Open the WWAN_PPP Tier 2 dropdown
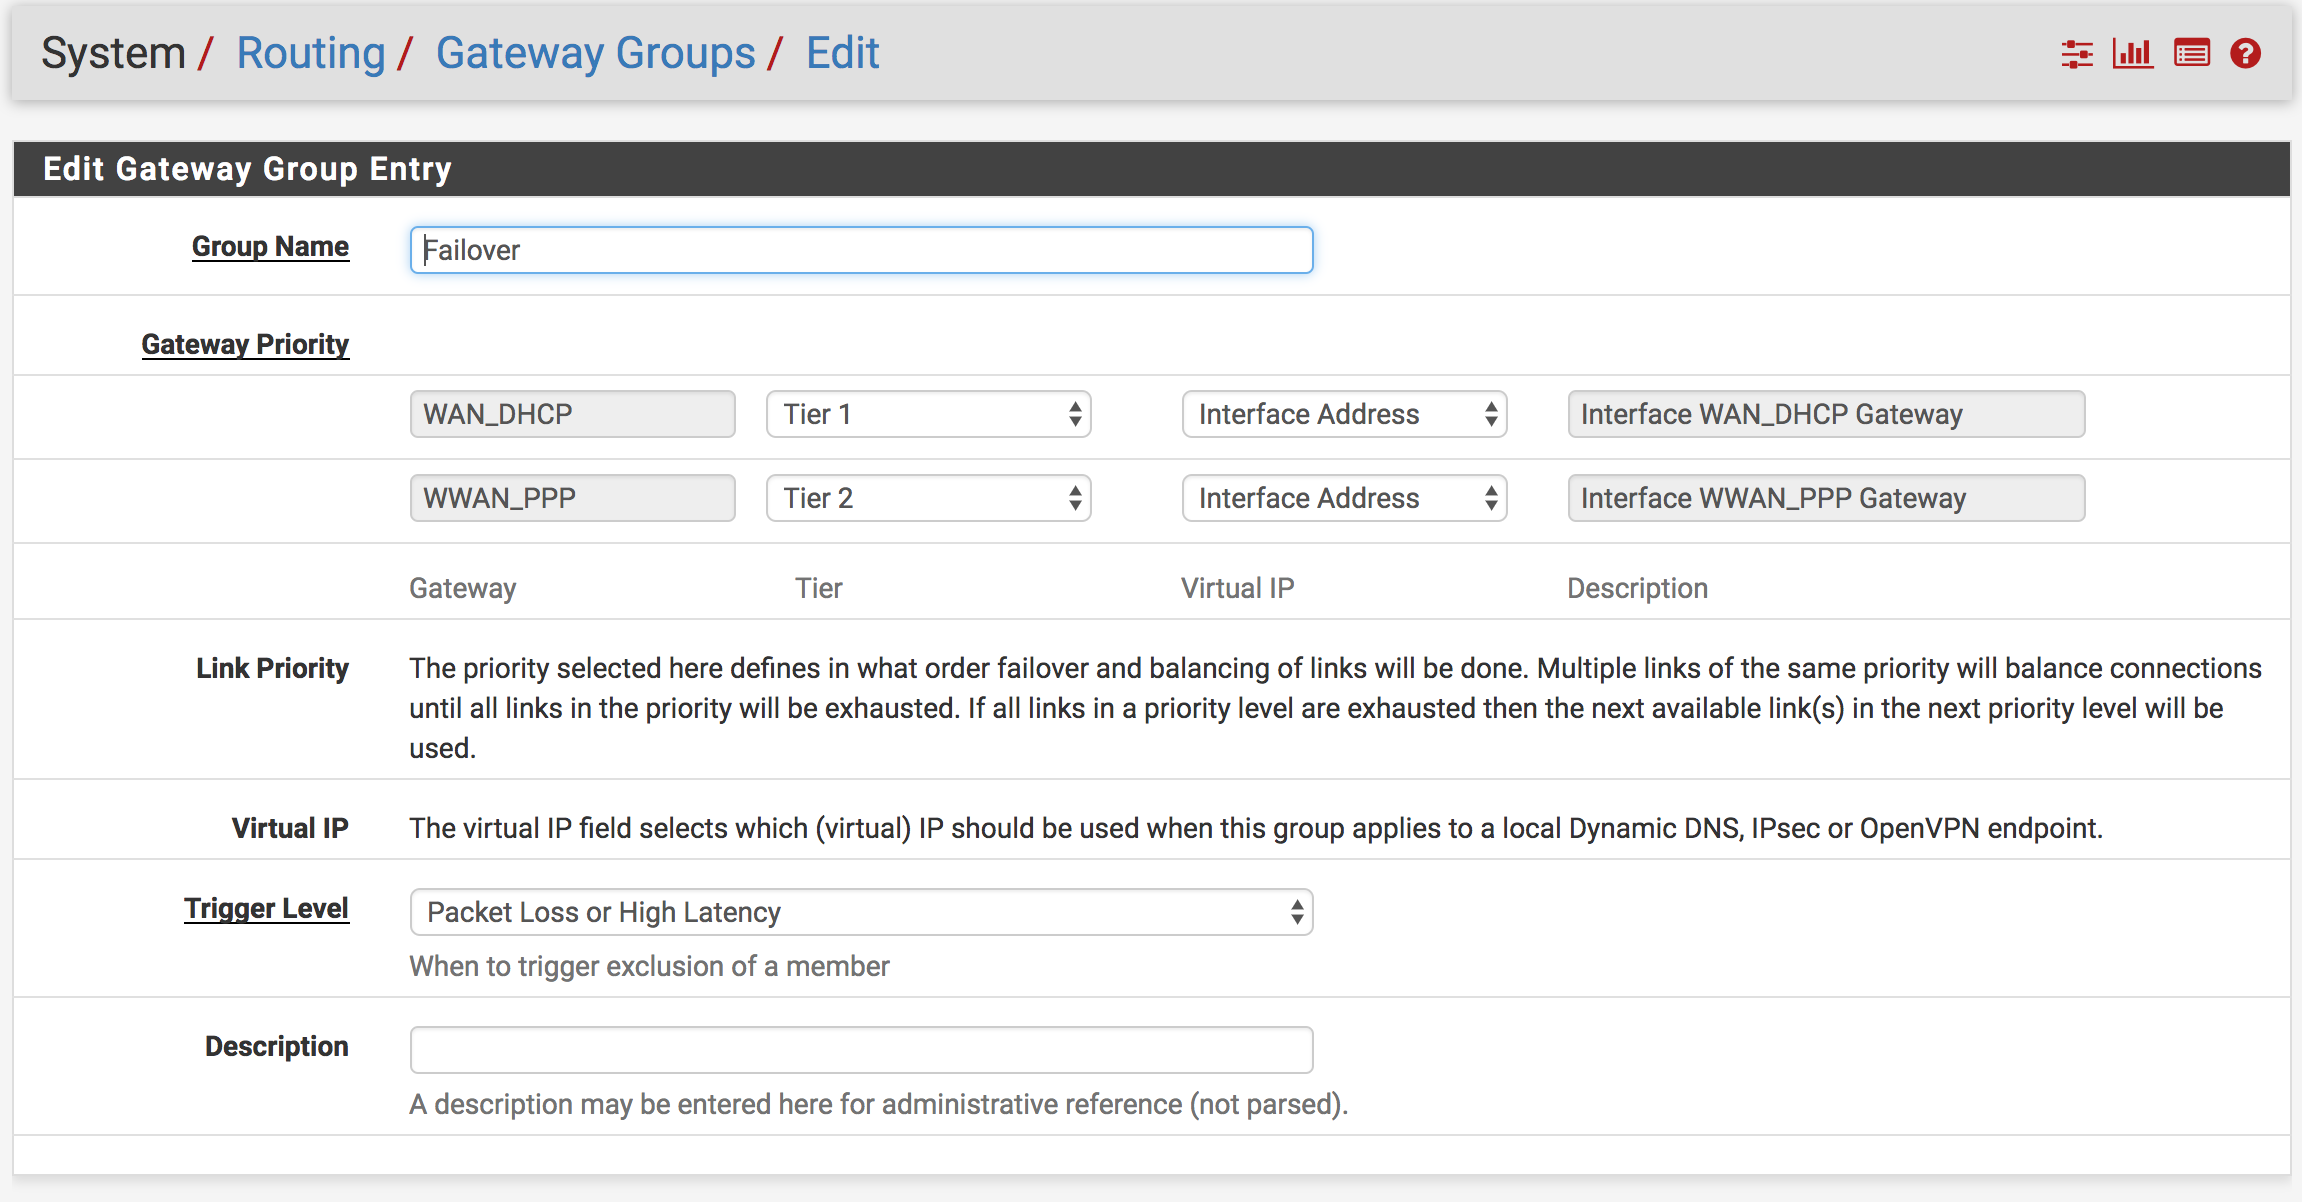The image size is (2302, 1202). (x=928, y=498)
